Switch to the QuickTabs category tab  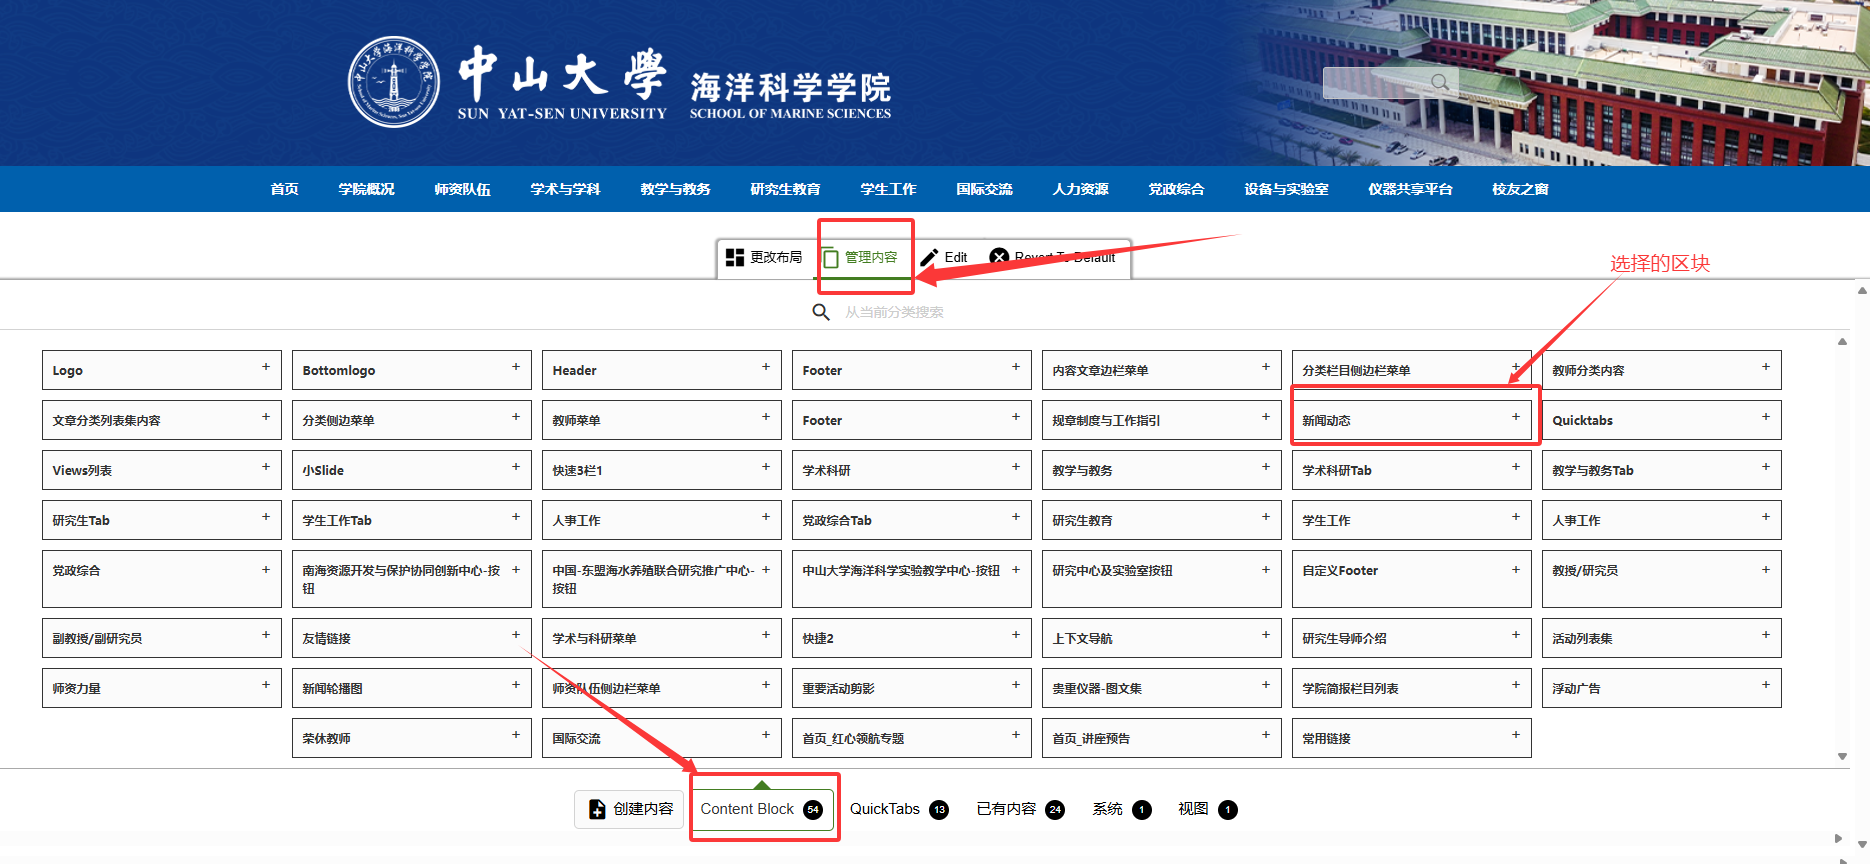pos(885,809)
